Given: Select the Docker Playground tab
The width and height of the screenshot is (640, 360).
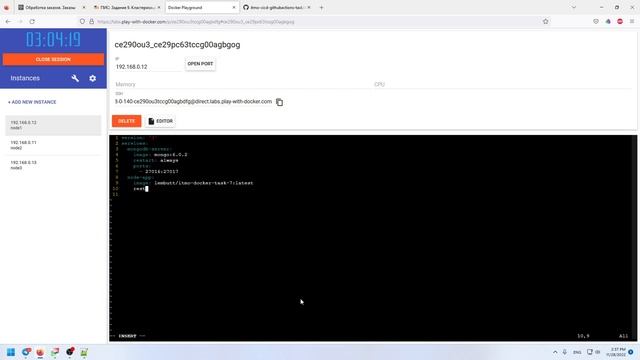Looking at the screenshot, I should point(202,7).
